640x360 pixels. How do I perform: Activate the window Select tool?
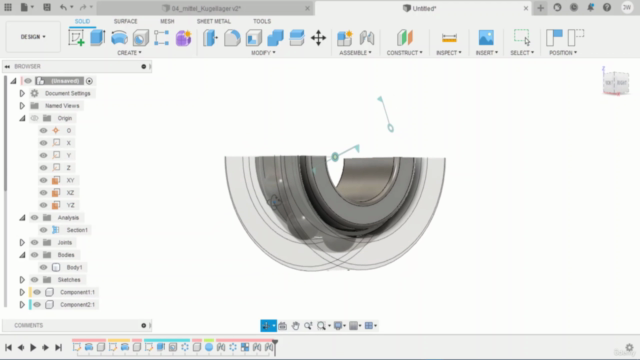coord(522,37)
